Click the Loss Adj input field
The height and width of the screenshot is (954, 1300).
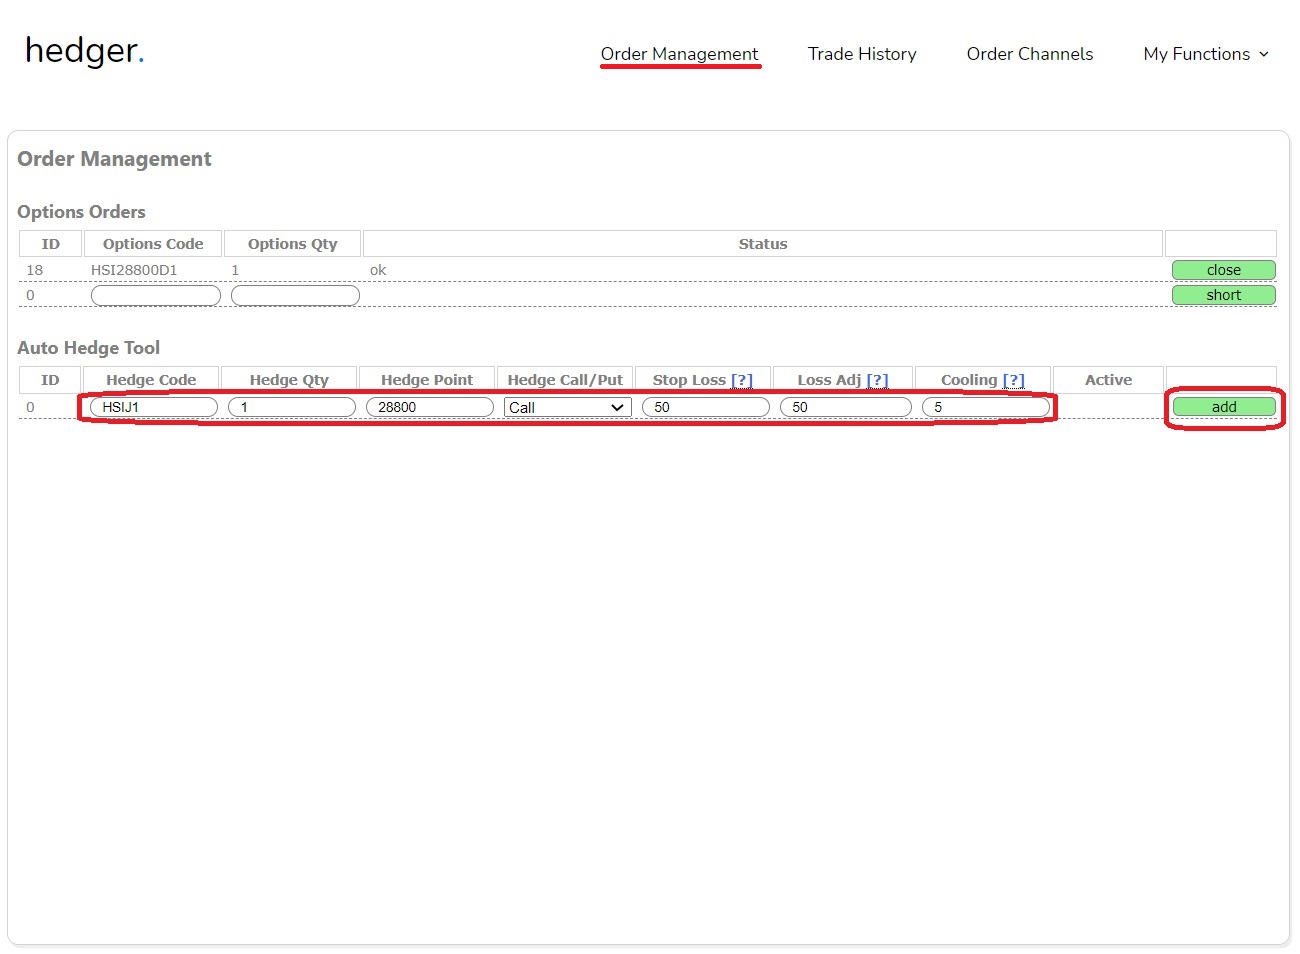[x=845, y=407]
